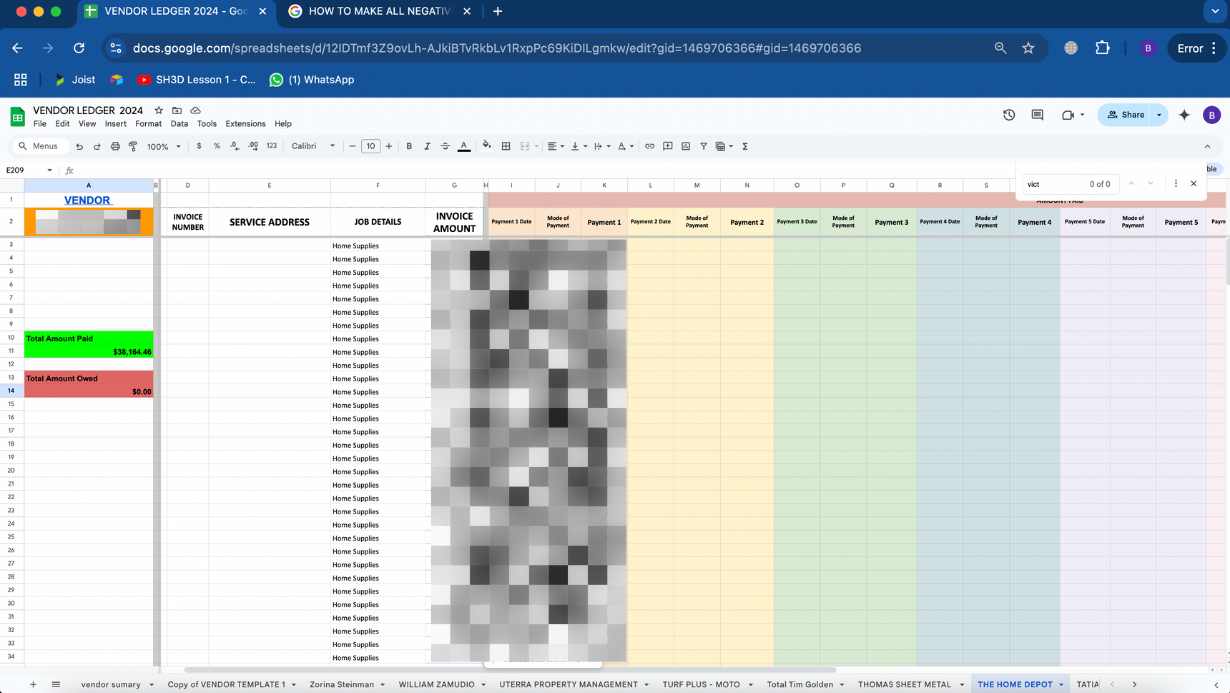Screen dimensions: 1230x693
Task: Open the all sheets list
Action: tap(56, 684)
